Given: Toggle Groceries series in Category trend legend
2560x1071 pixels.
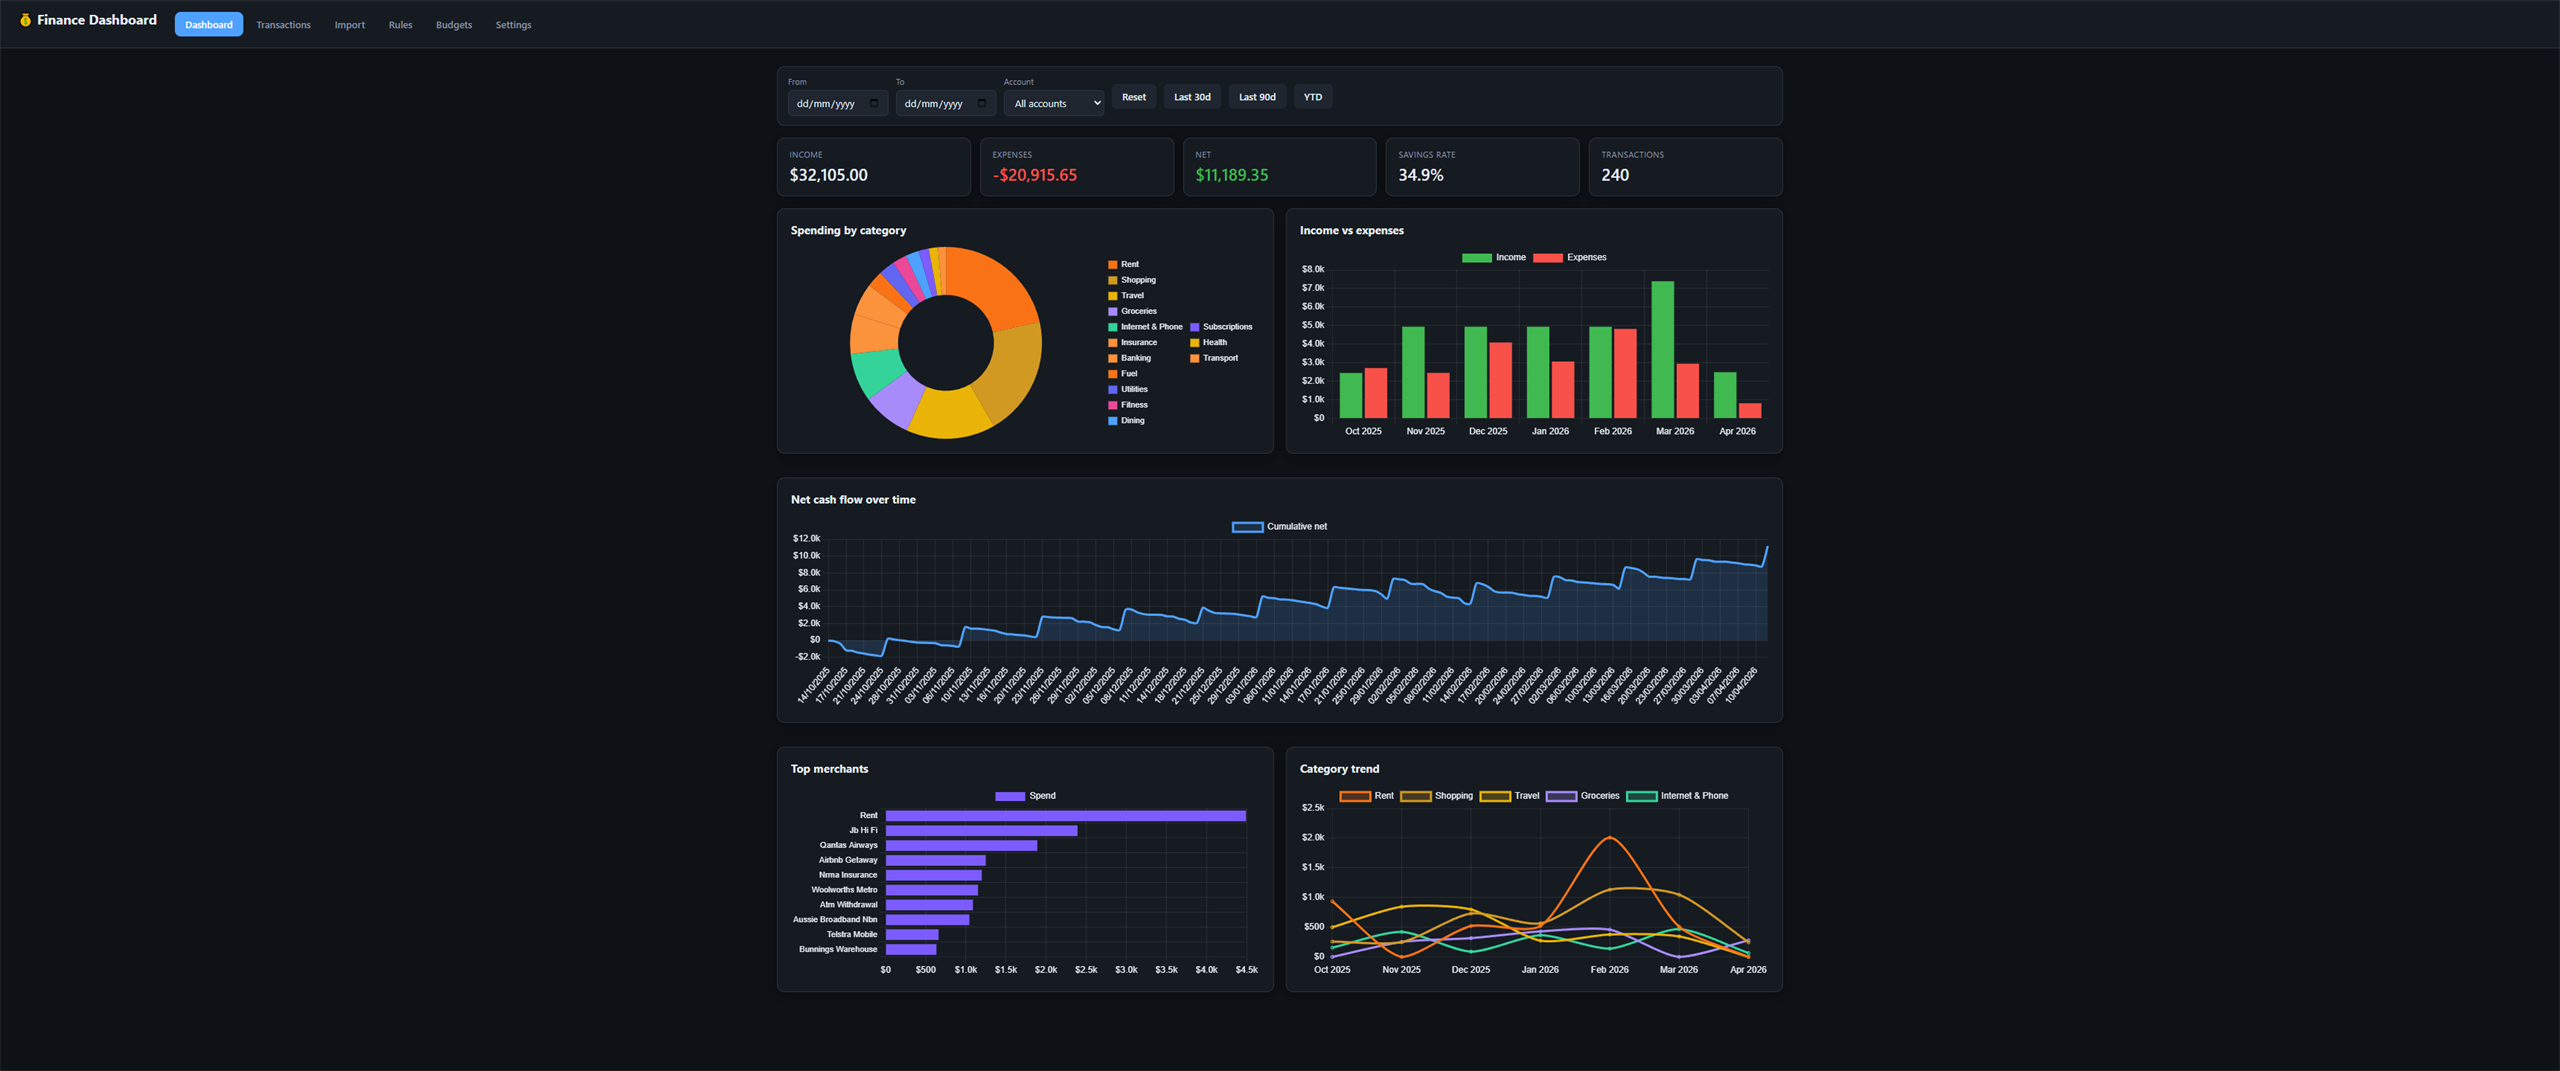Looking at the screenshot, I should pyautogui.click(x=1583, y=796).
